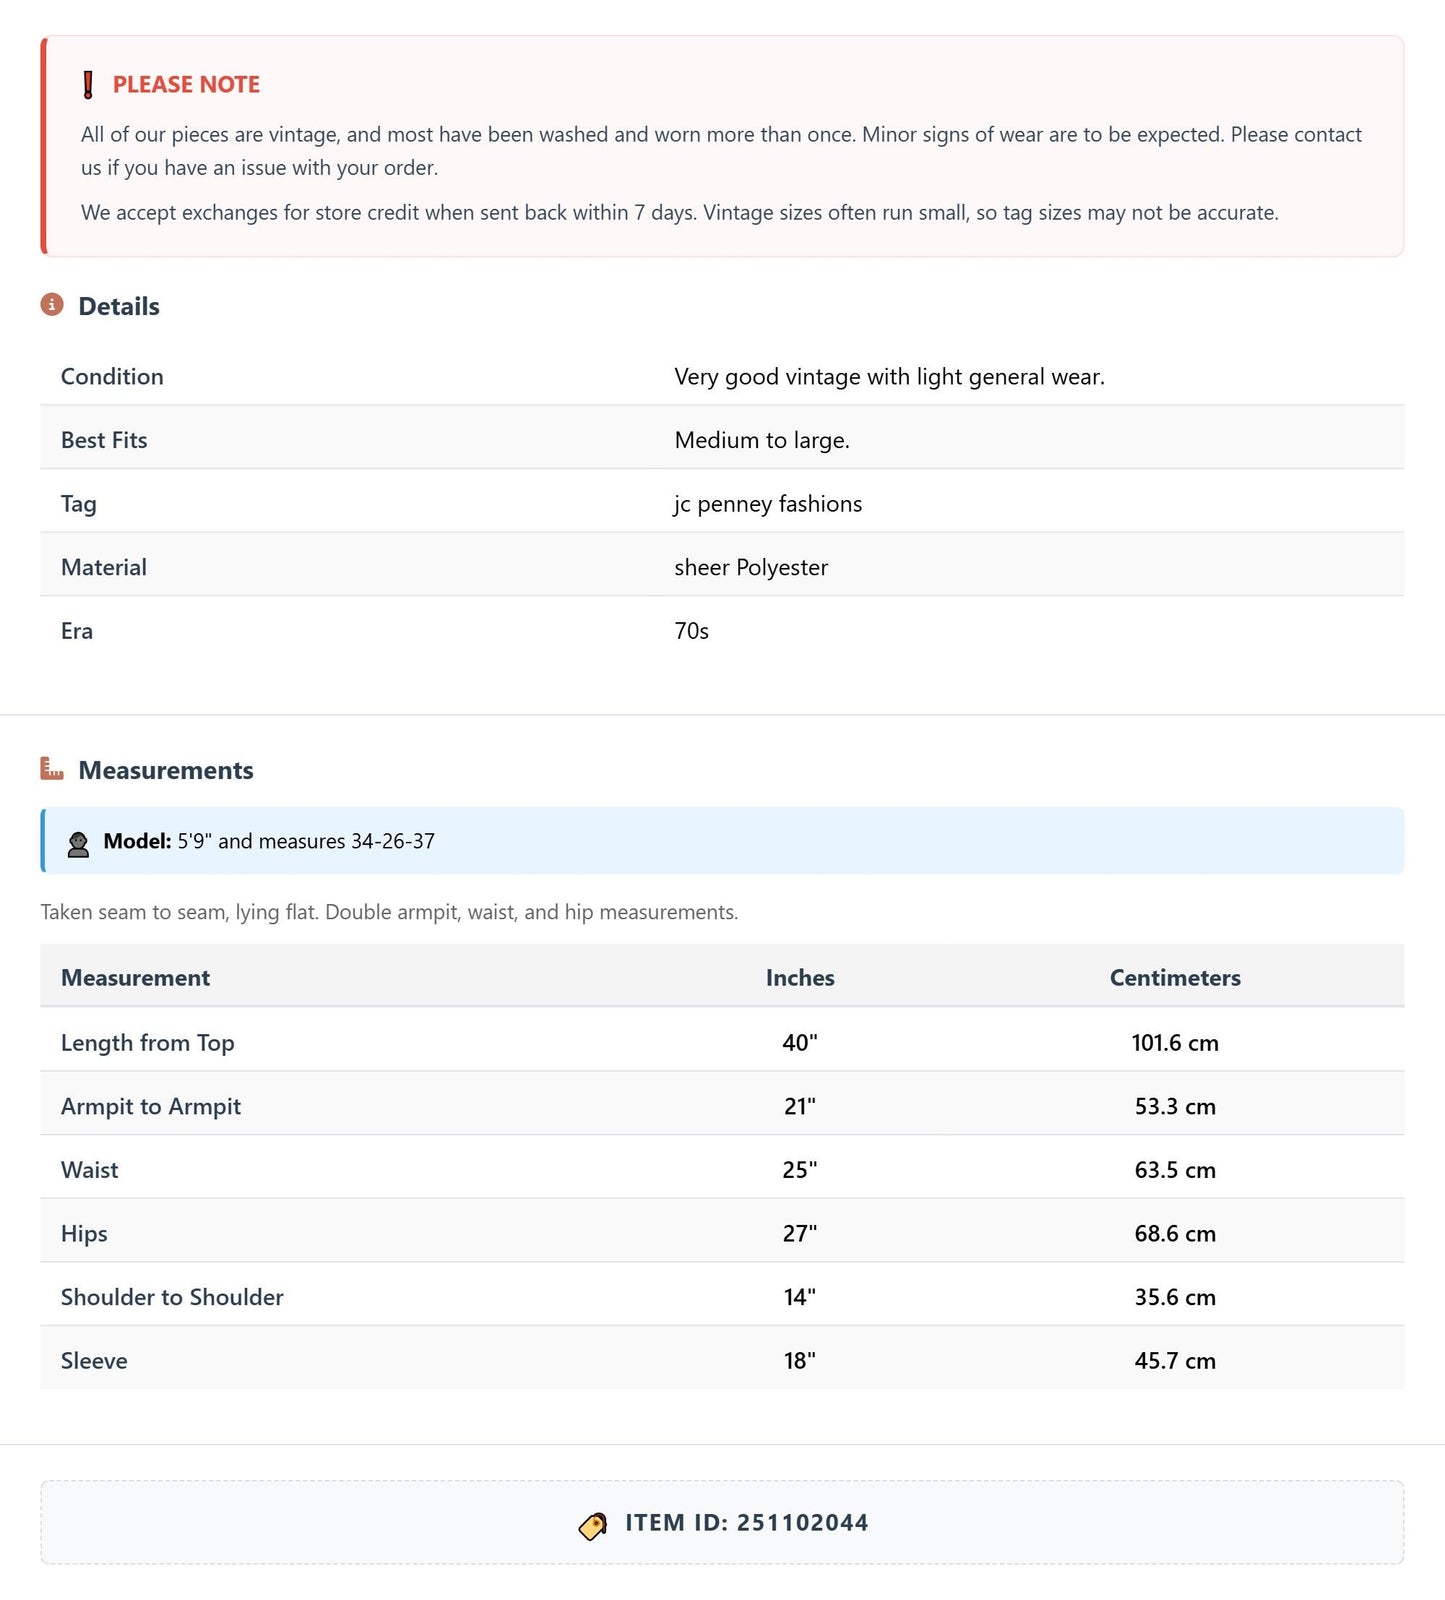Click the Hips 68.6 cm cell
The image size is (1445, 1600).
point(1175,1233)
